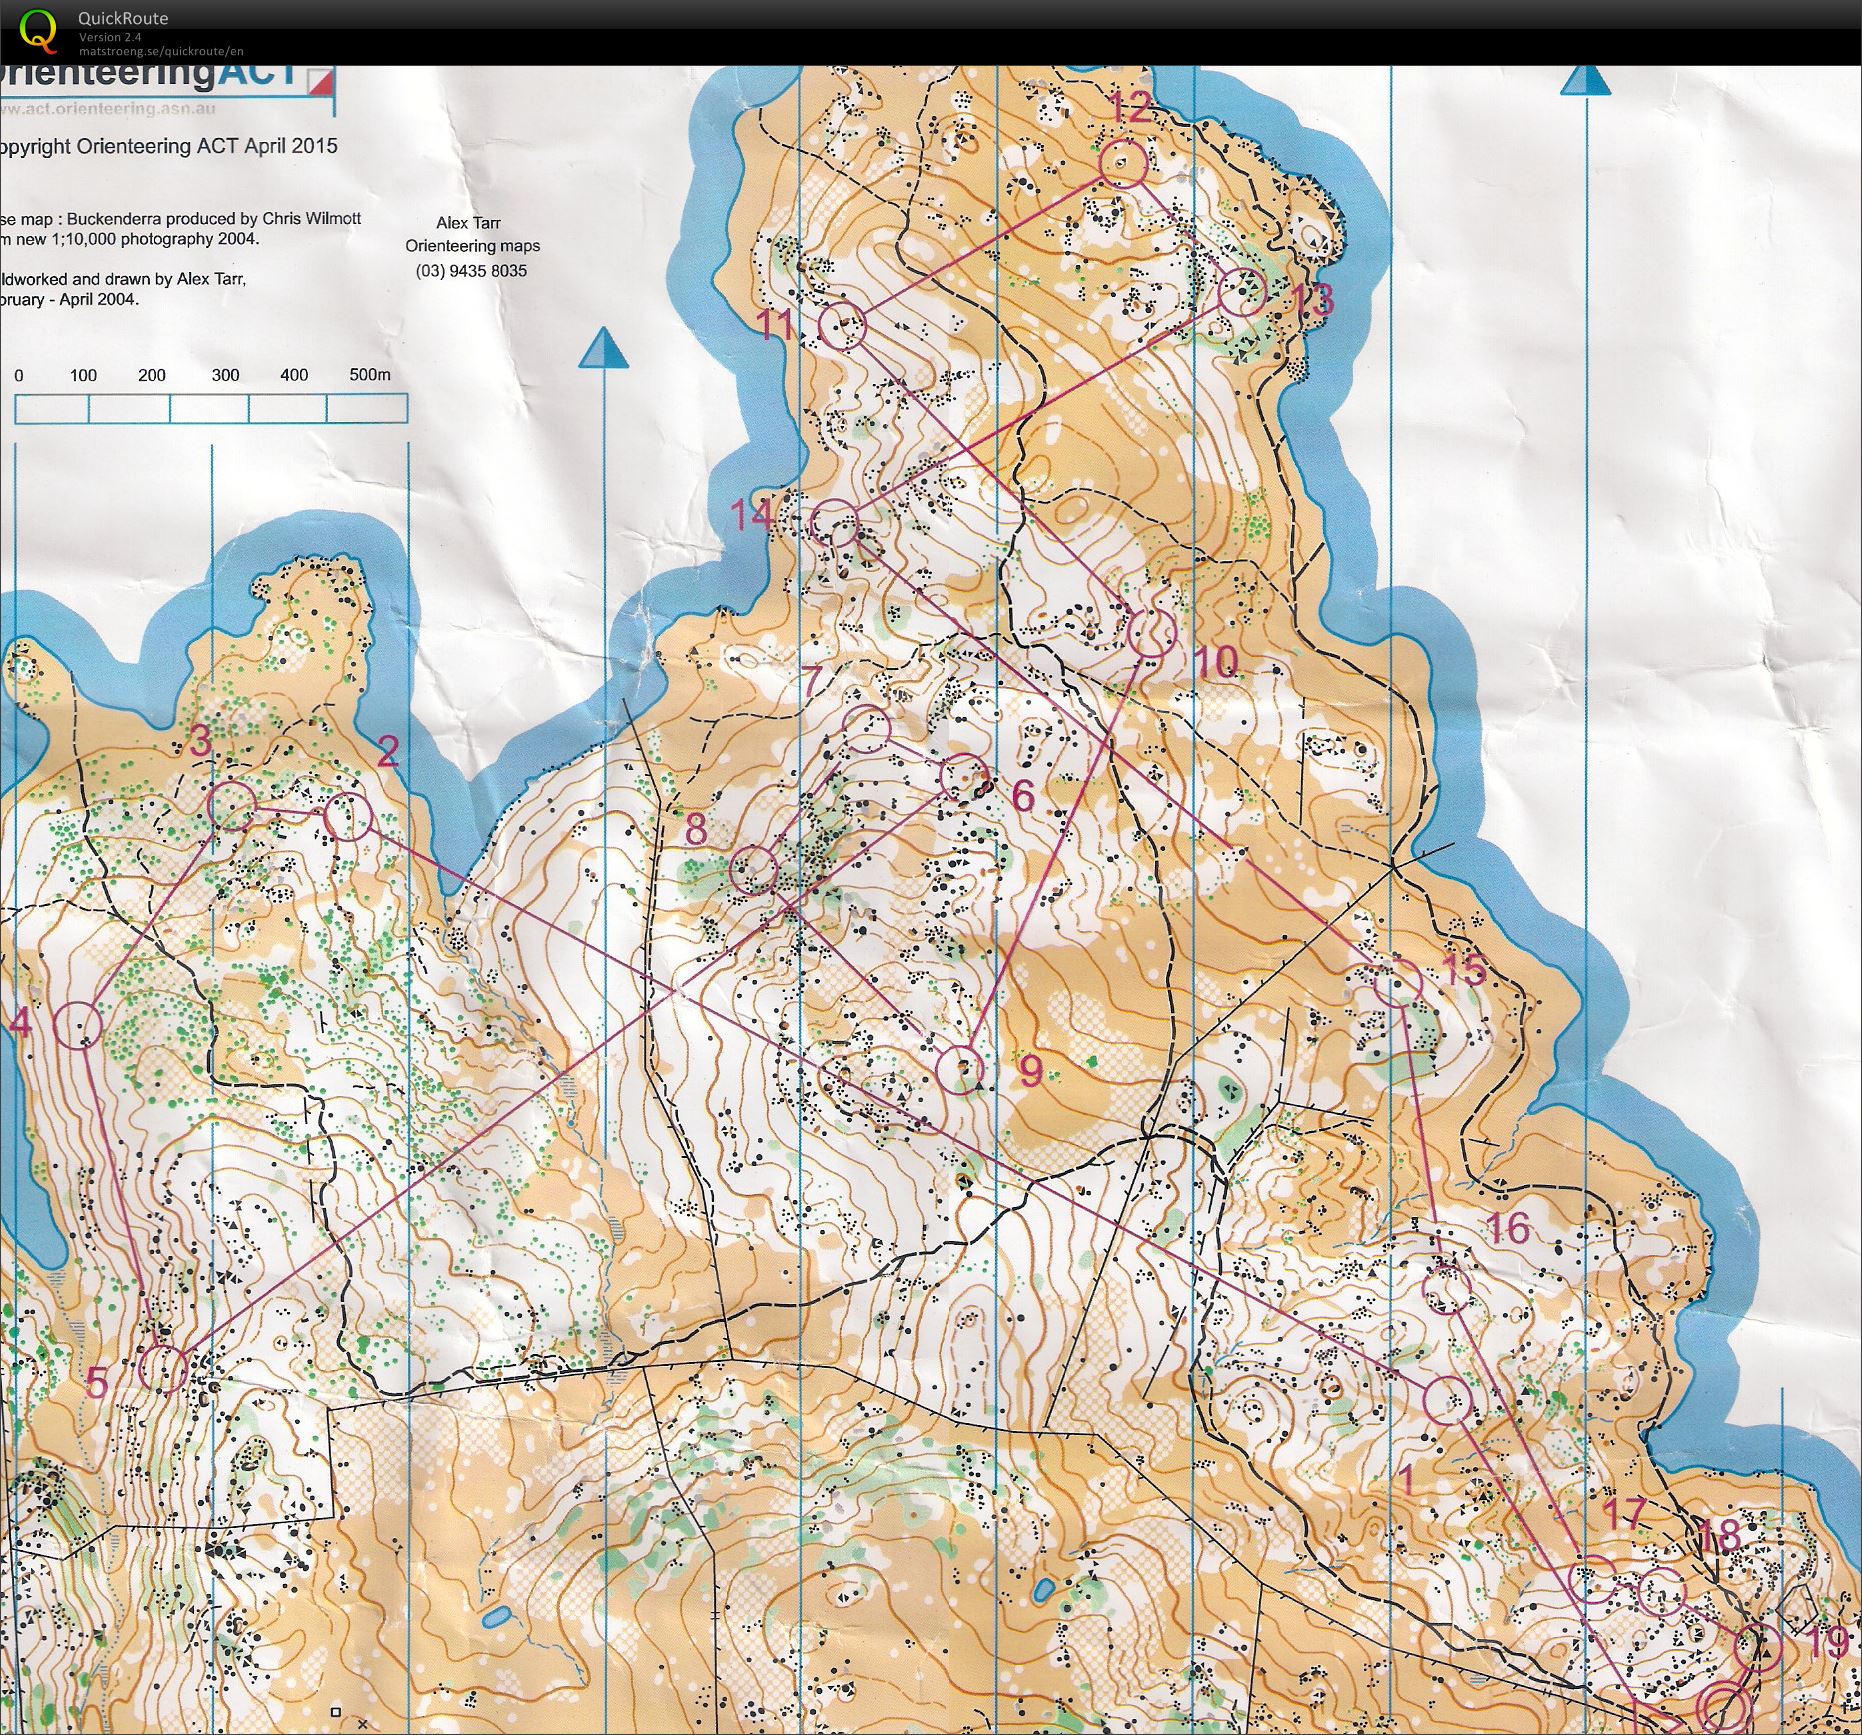This screenshot has width=1862, height=1735.
Task: Select the start triangle symbol near control 19
Action: click(x=1766, y=1651)
